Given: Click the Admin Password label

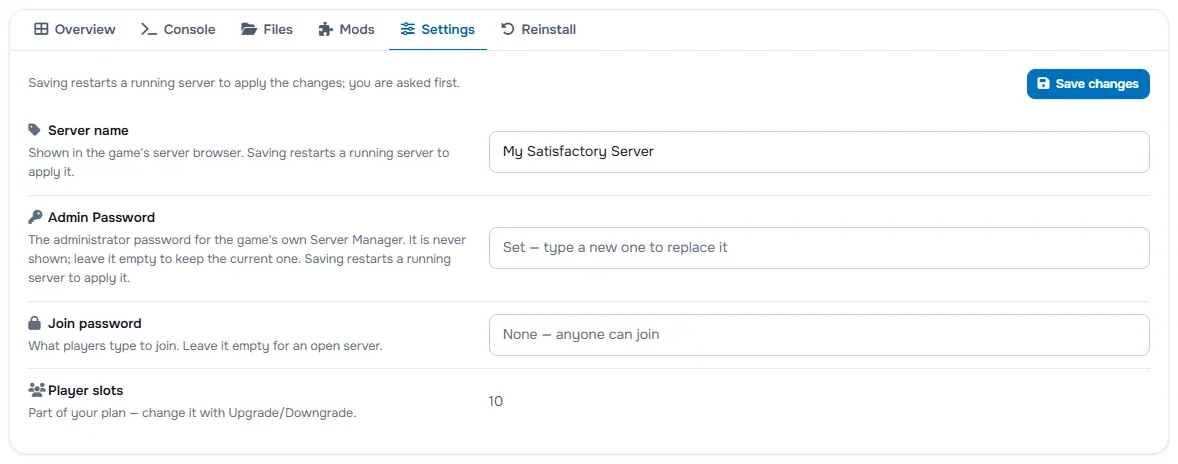Looking at the screenshot, I should 101,217.
